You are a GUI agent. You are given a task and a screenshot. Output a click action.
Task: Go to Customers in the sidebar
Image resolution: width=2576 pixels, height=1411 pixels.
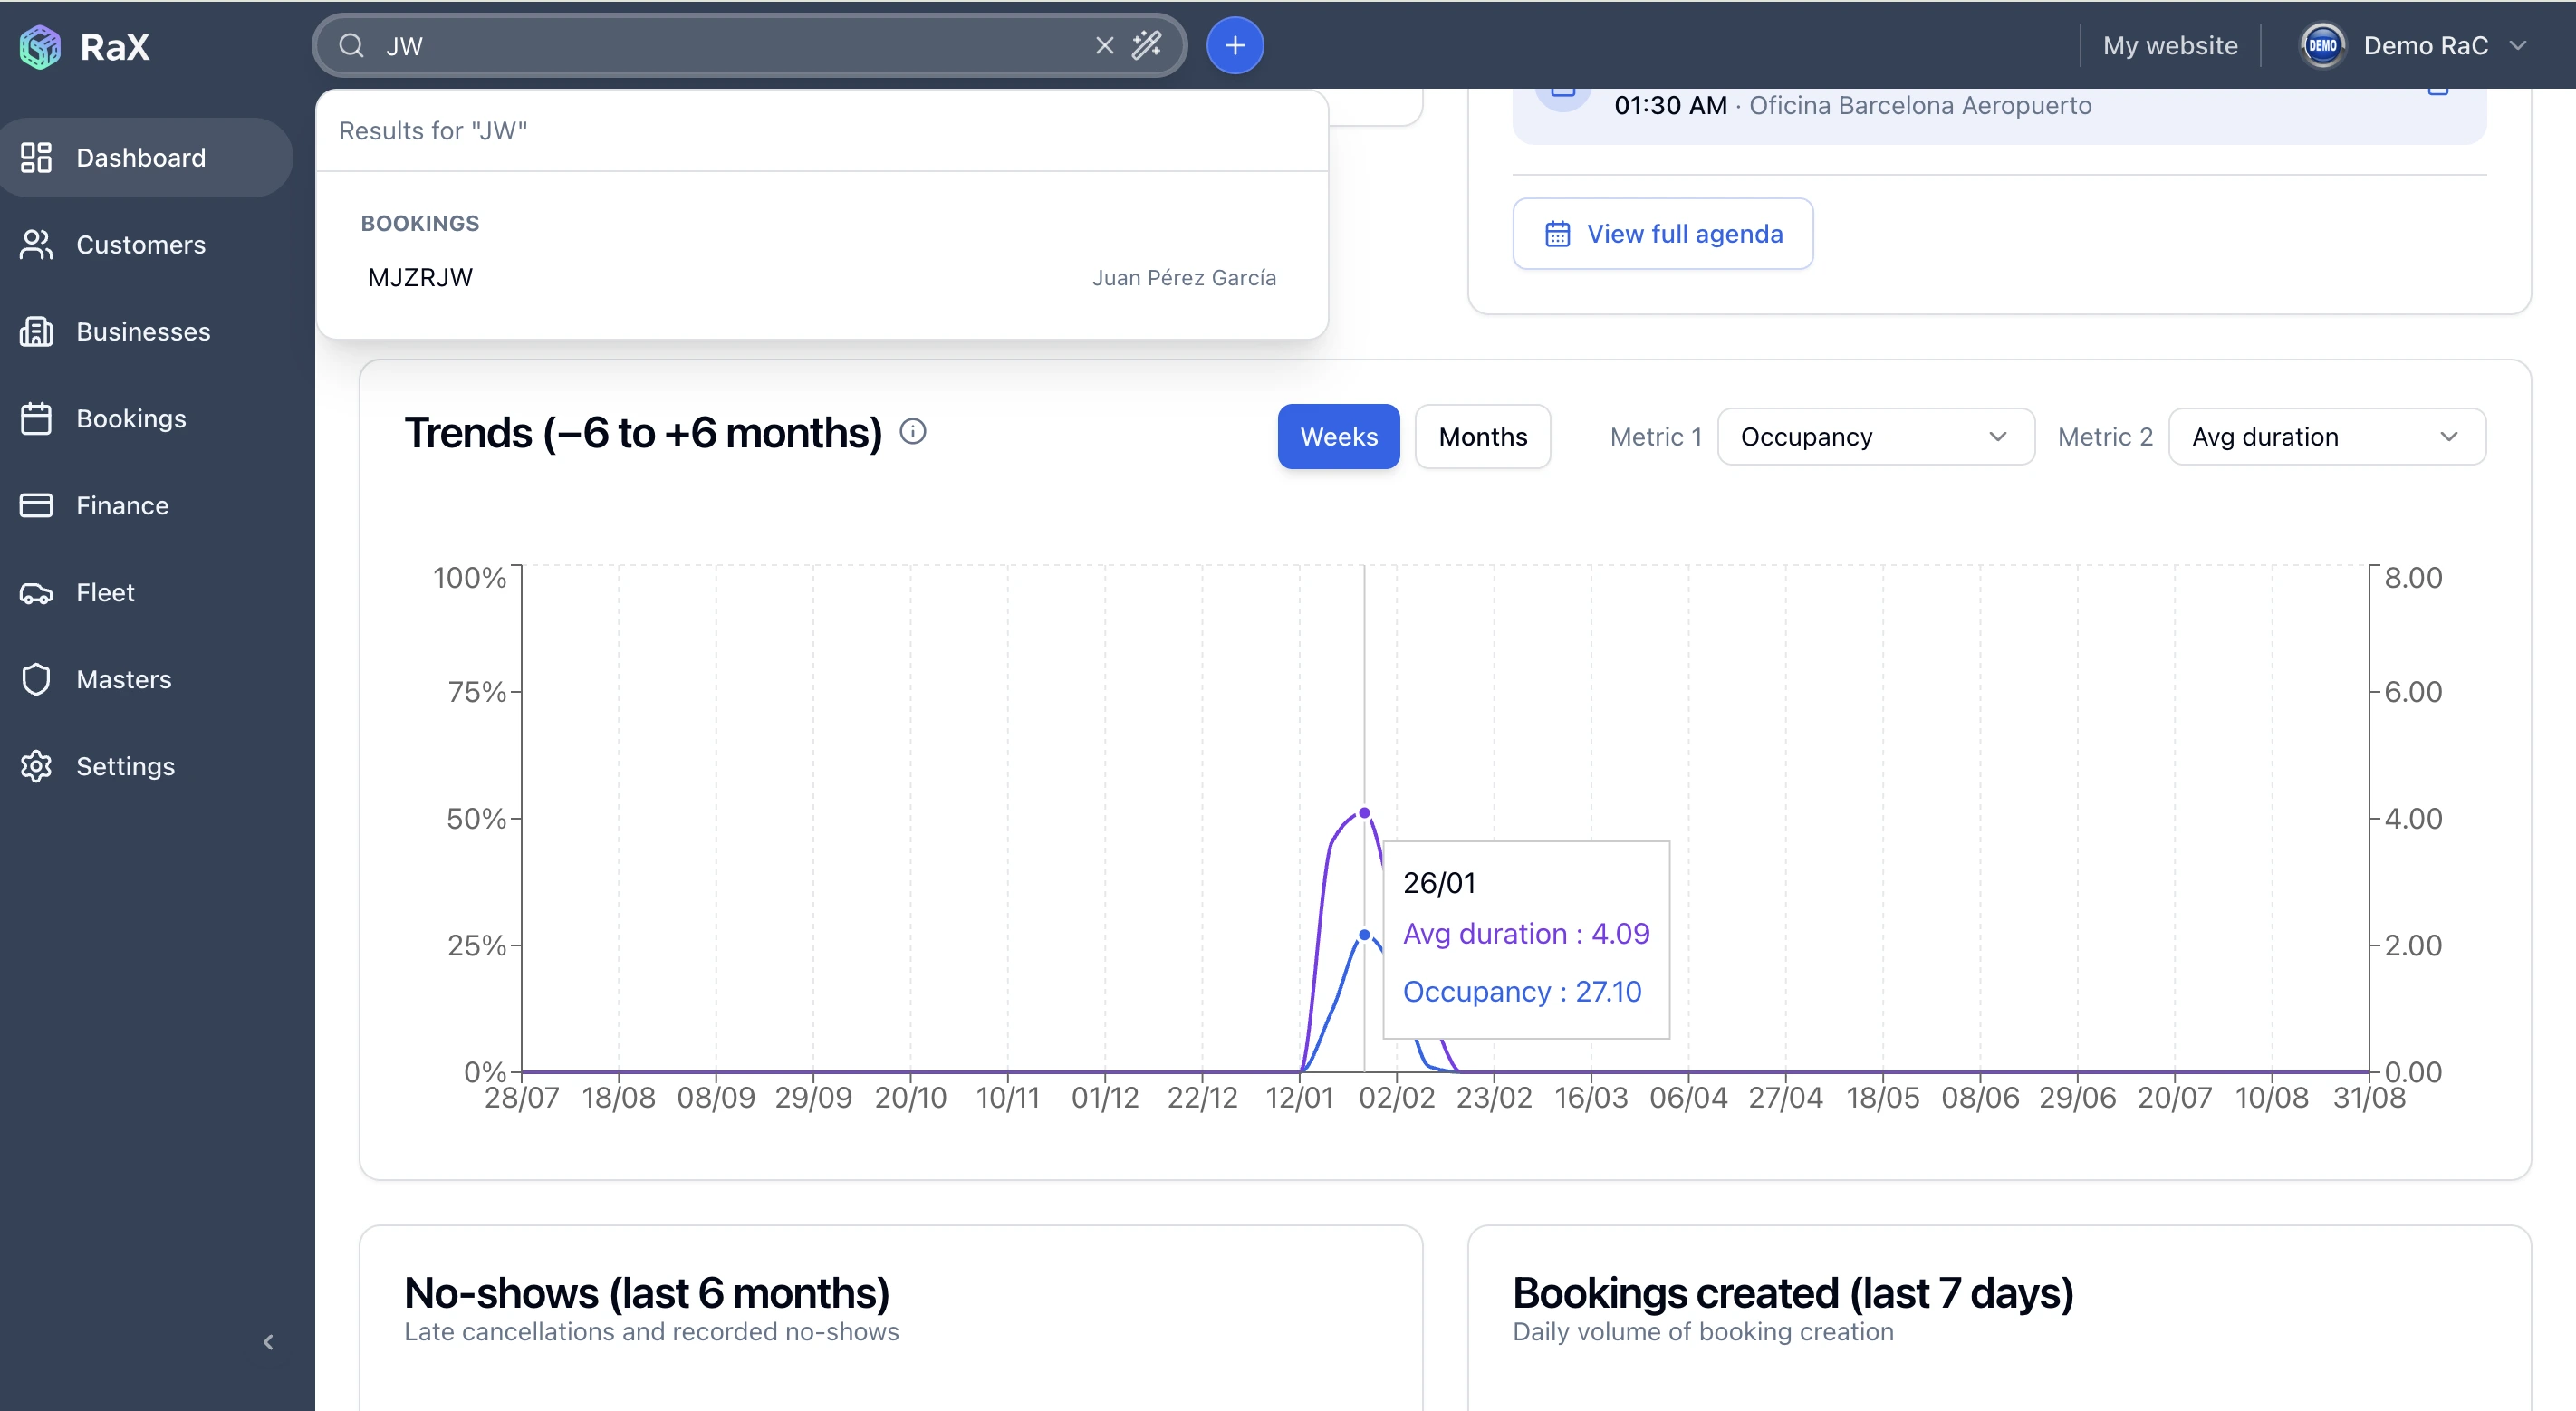[141, 245]
